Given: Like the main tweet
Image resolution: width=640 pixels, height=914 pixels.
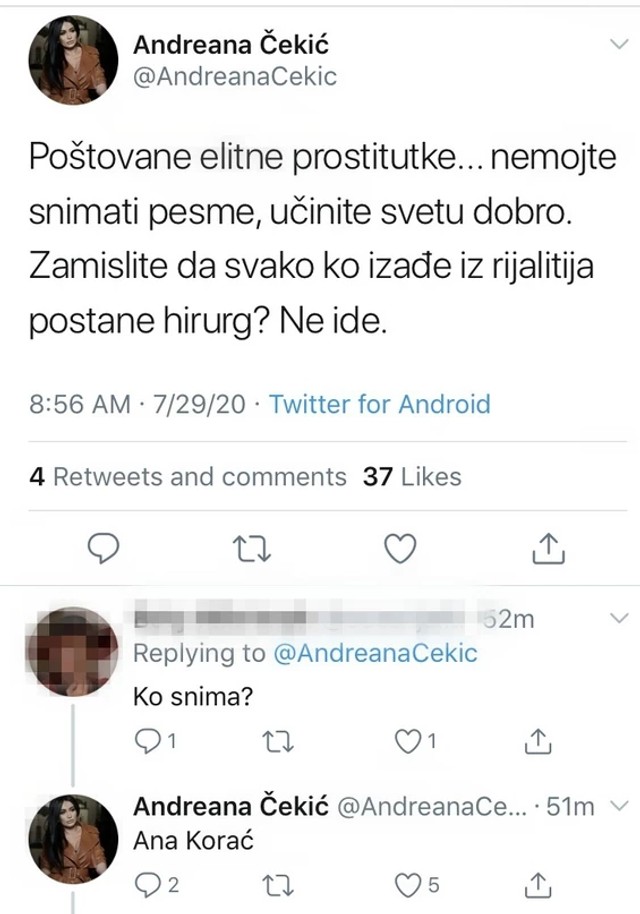Looking at the screenshot, I should pyautogui.click(x=399, y=548).
